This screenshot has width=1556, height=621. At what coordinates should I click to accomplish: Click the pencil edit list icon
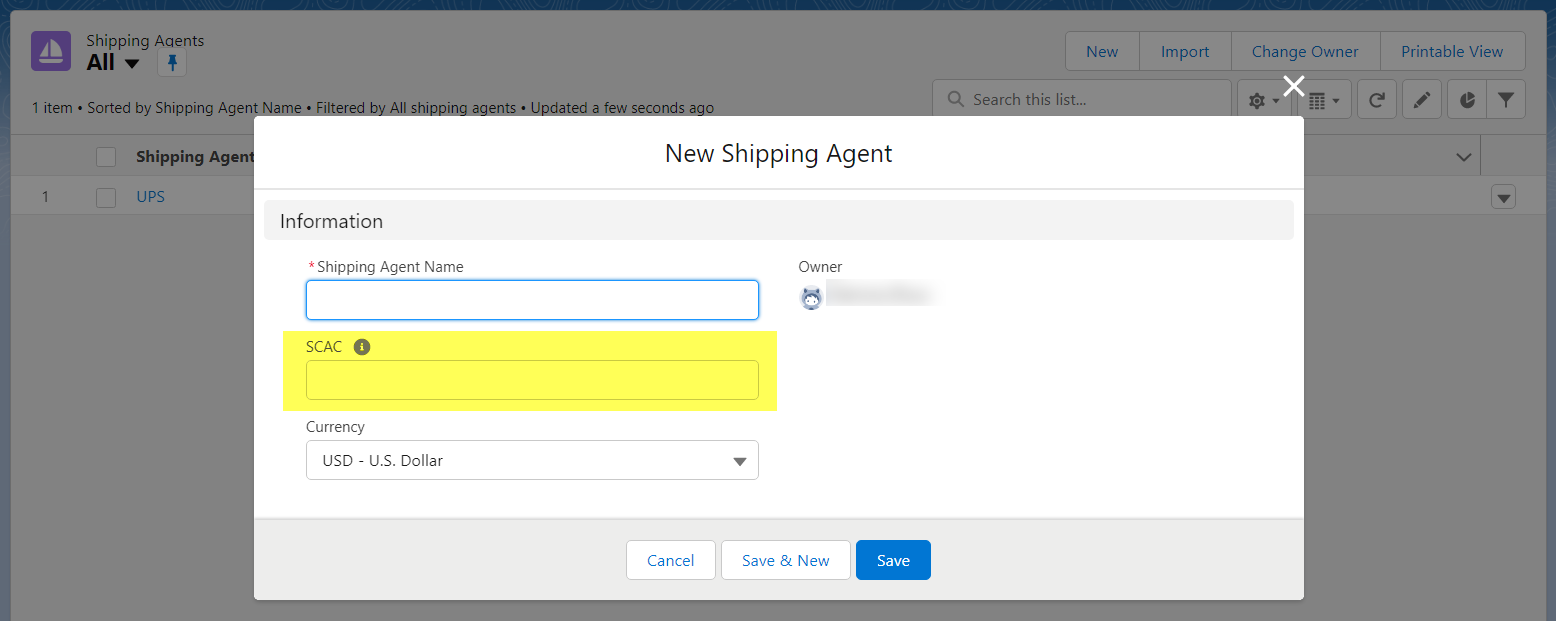click(1421, 100)
